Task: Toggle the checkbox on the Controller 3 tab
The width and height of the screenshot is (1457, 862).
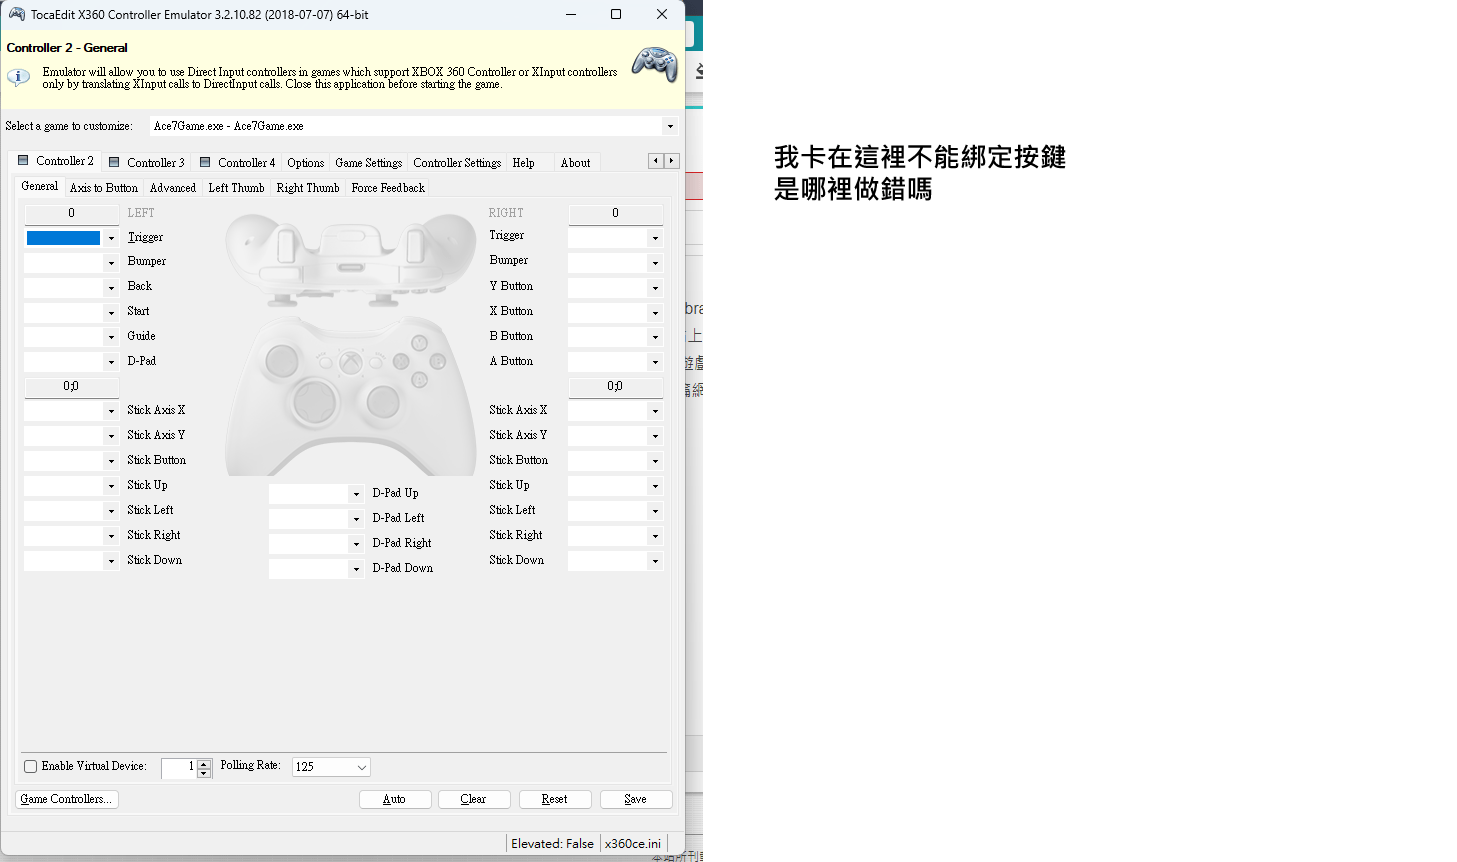Action: click(x=113, y=161)
